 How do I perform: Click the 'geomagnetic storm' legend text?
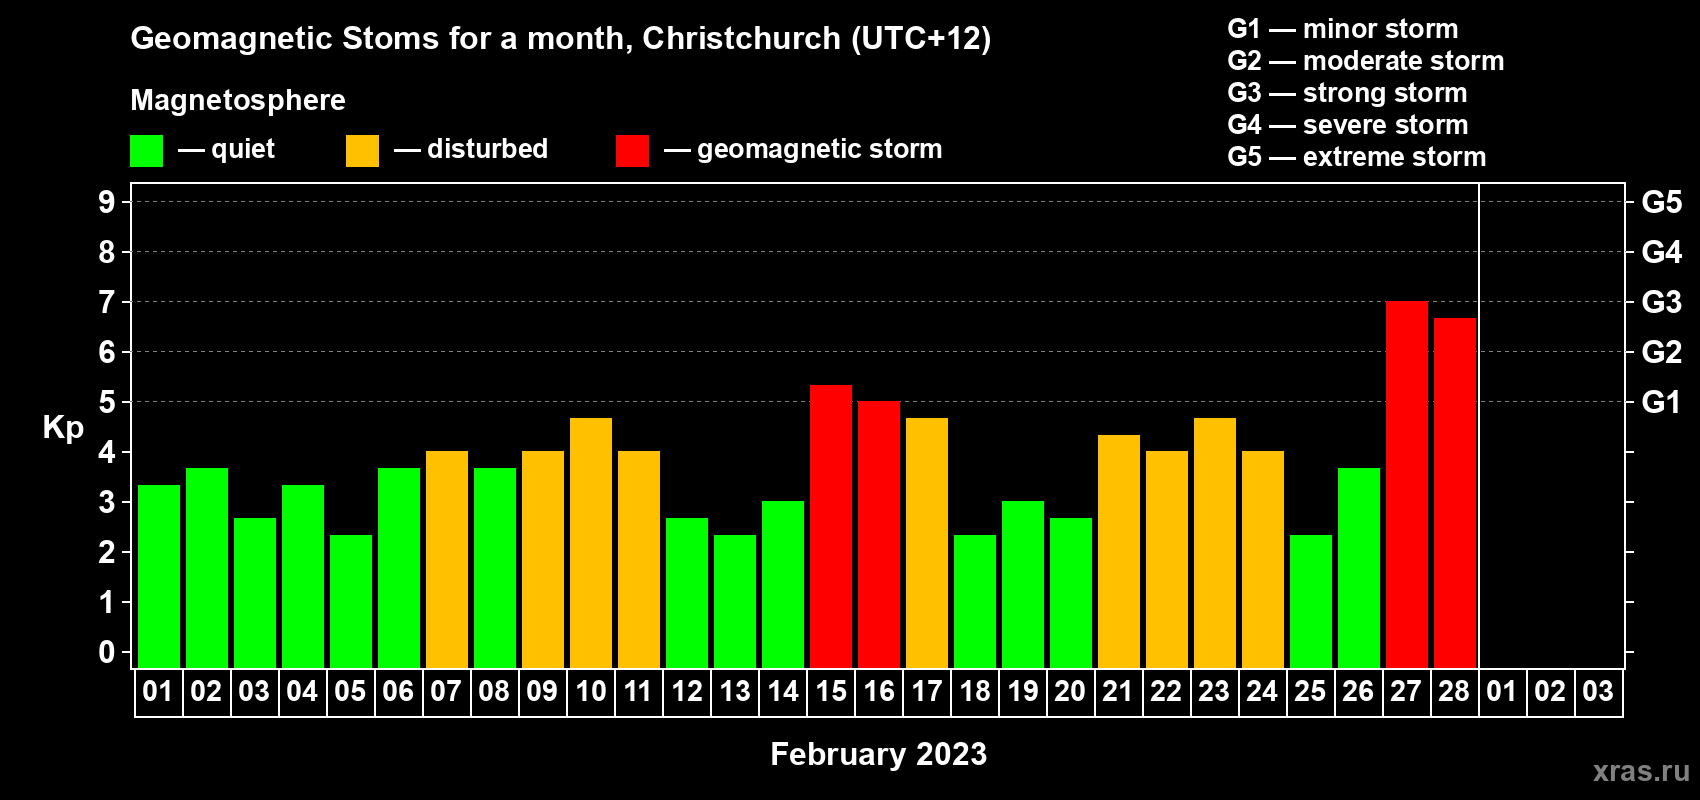click(820, 149)
